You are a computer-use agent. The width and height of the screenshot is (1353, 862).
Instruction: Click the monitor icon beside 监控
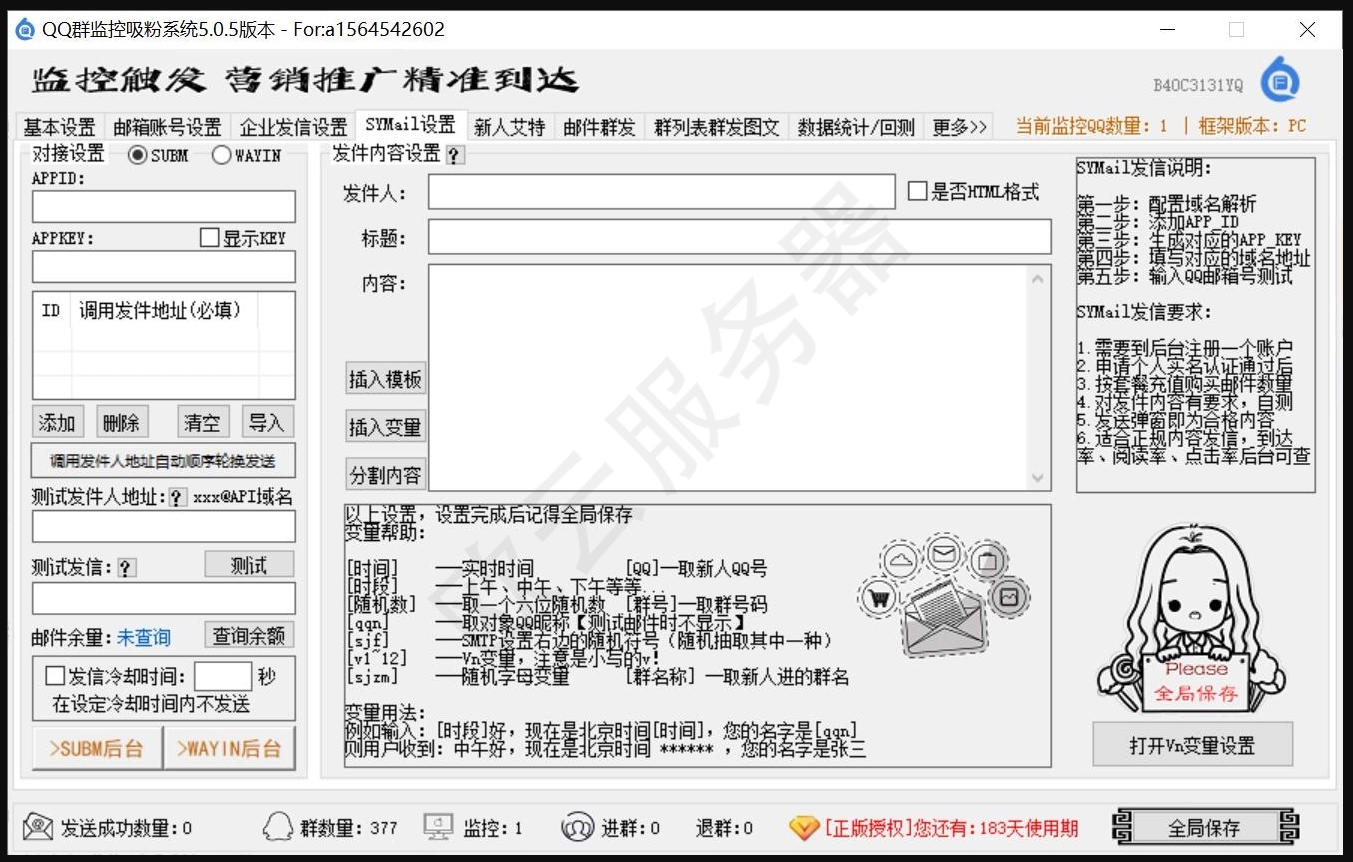(x=438, y=827)
